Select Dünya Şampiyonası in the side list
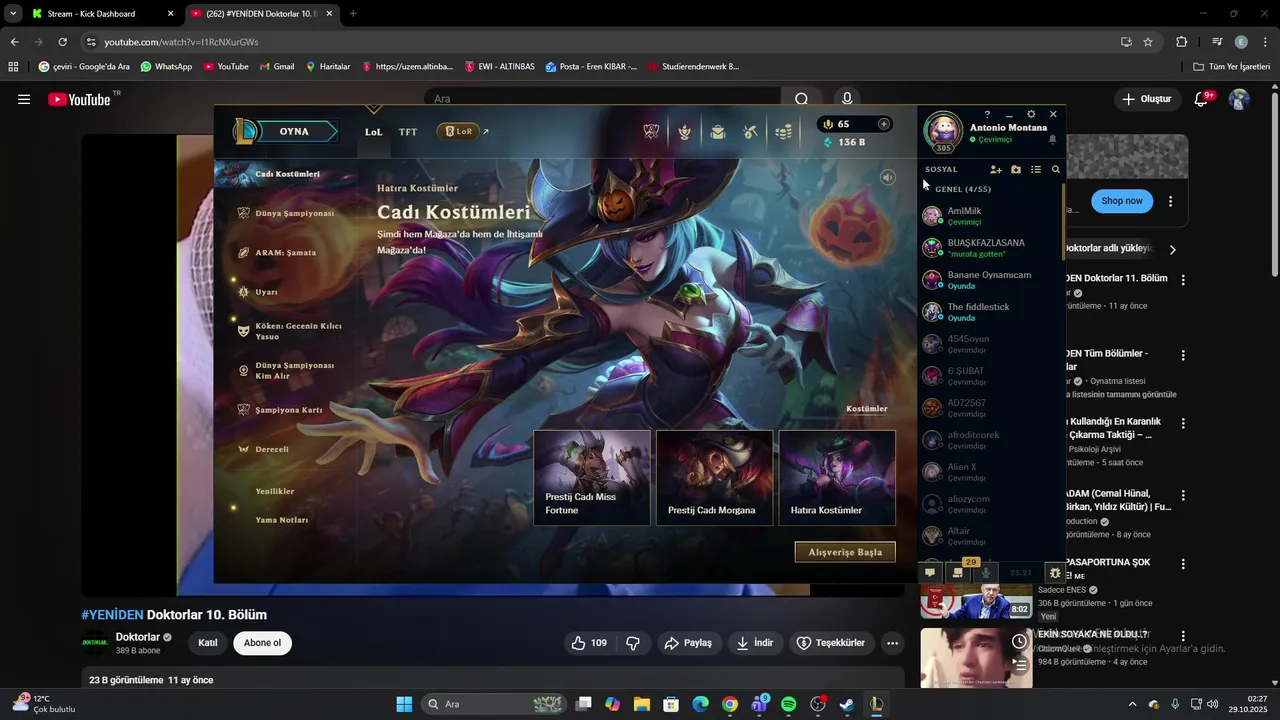The image size is (1280, 720). (294, 213)
